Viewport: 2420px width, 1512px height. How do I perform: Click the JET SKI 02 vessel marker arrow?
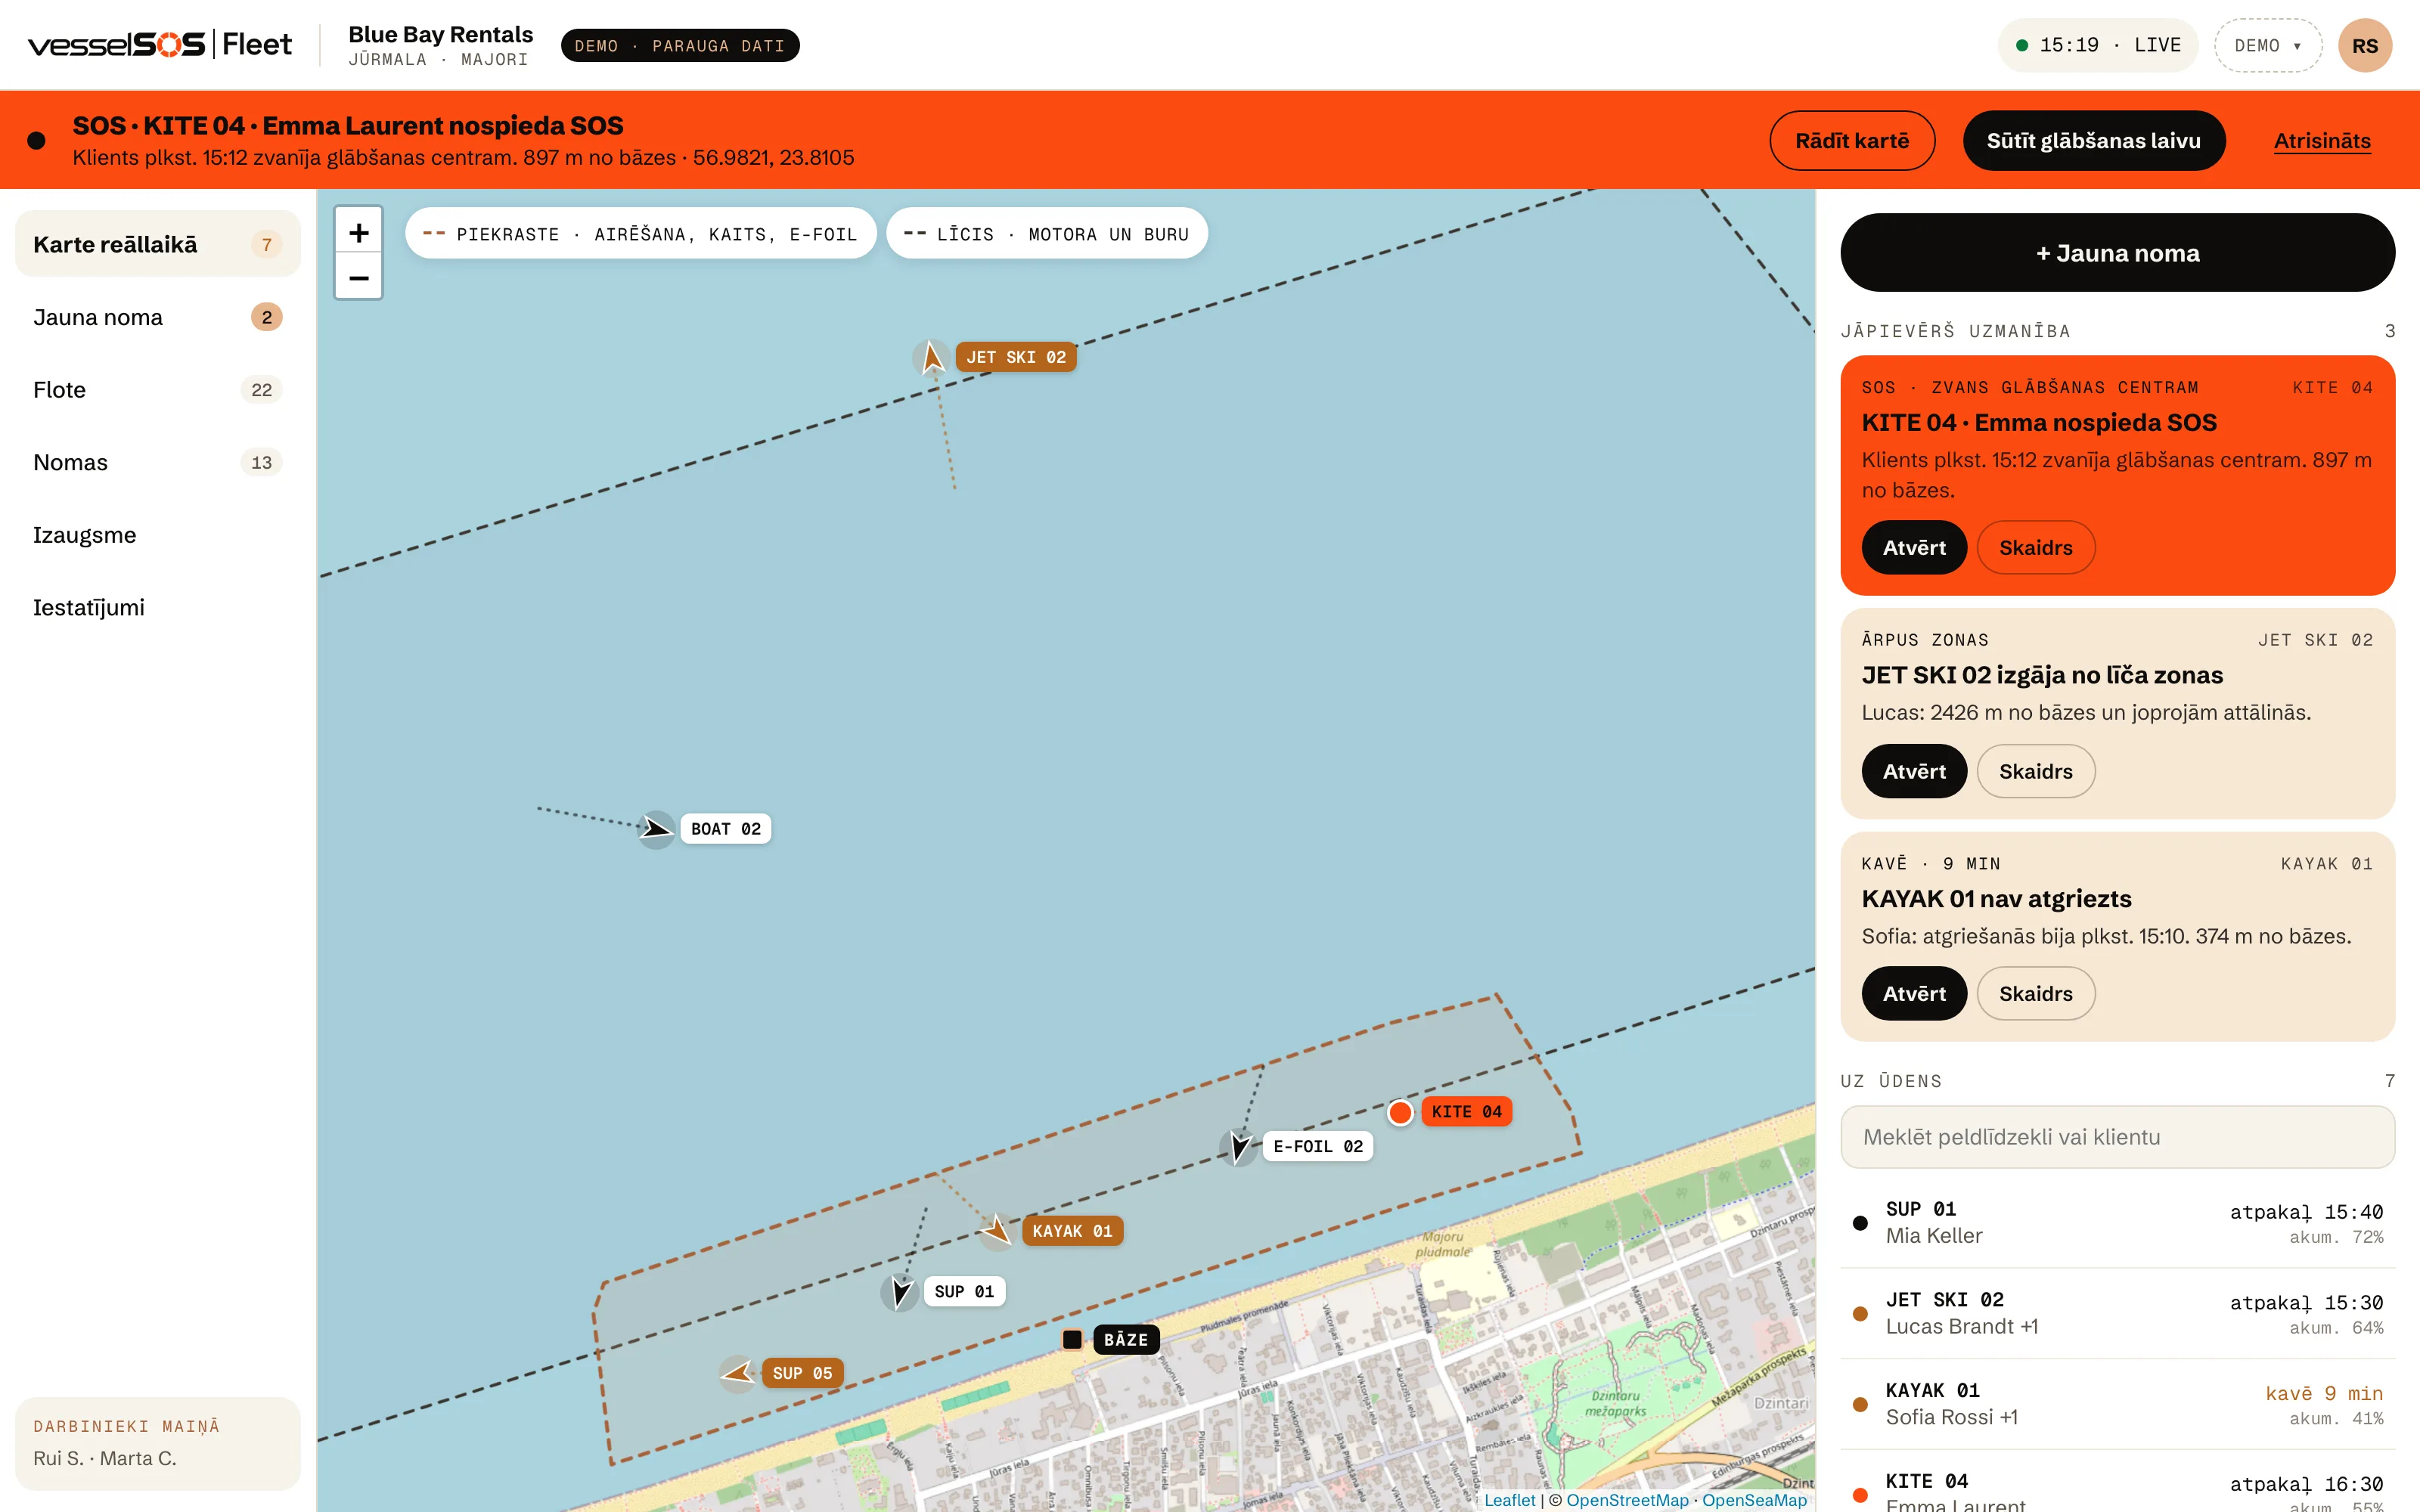(x=932, y=357)
